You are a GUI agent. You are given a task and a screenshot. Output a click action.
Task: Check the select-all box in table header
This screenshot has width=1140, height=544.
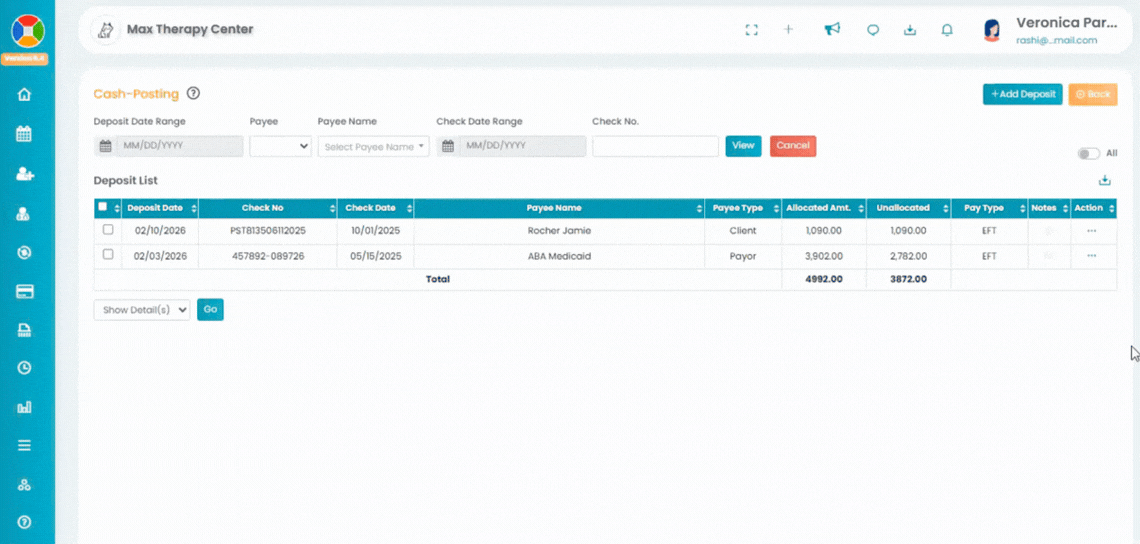pyautogui.click(x=103, y=207)
